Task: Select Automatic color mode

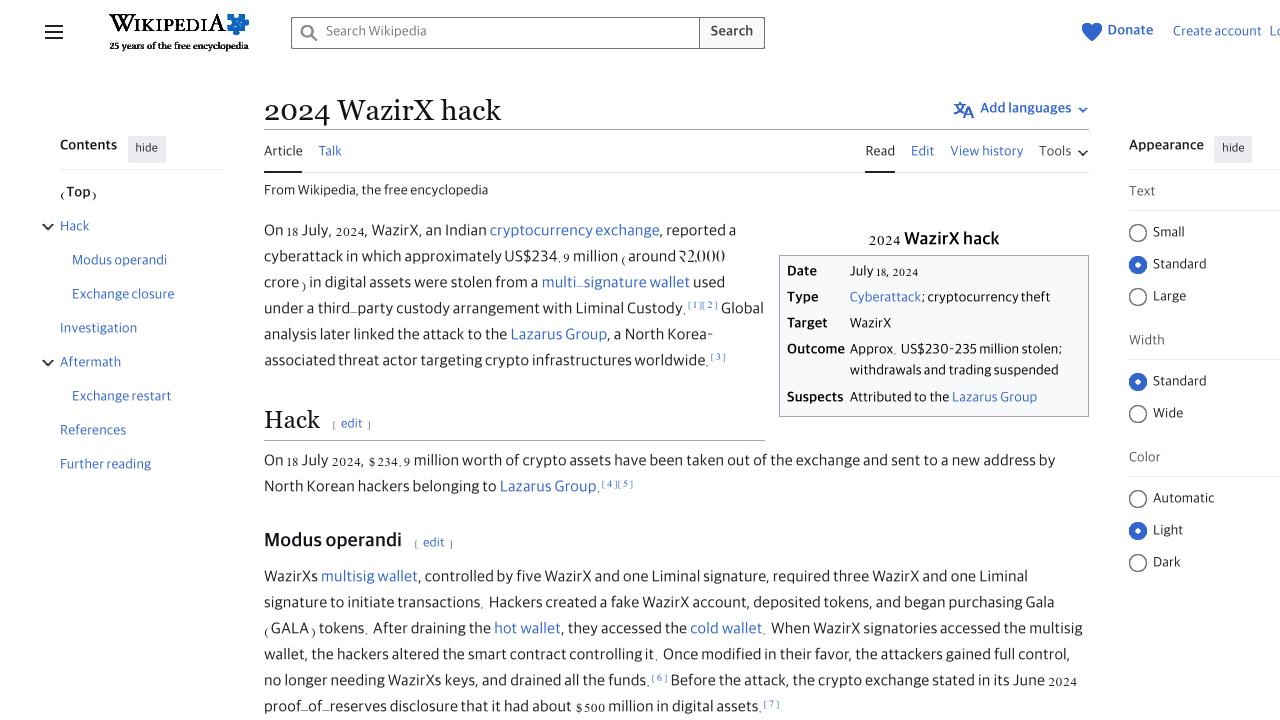Action: click(1138, 499)
